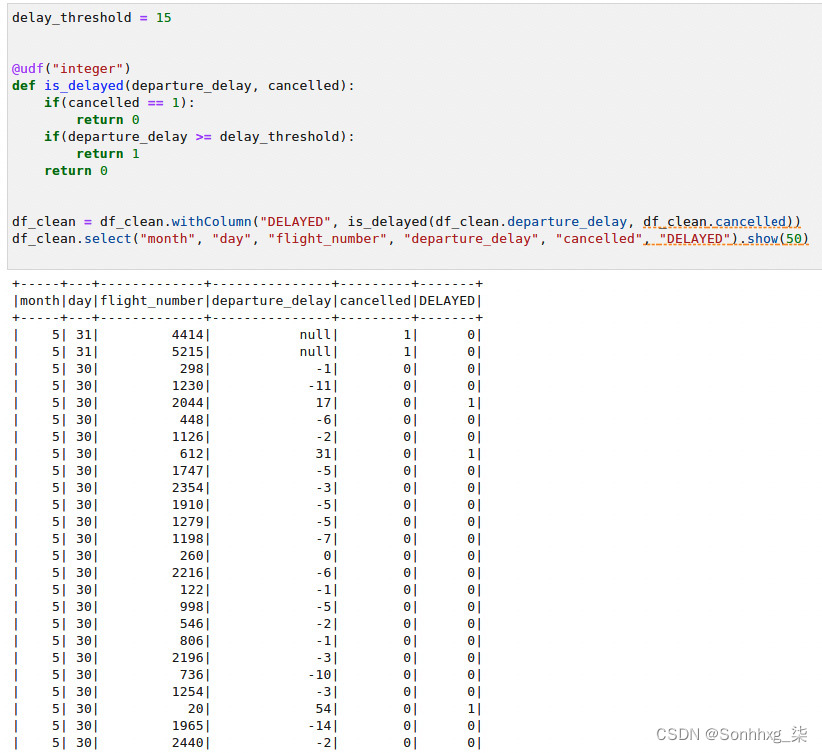Screen dimensions: 822x753
Task: Select flight number 806 cell
Action: tap(191, 641)
